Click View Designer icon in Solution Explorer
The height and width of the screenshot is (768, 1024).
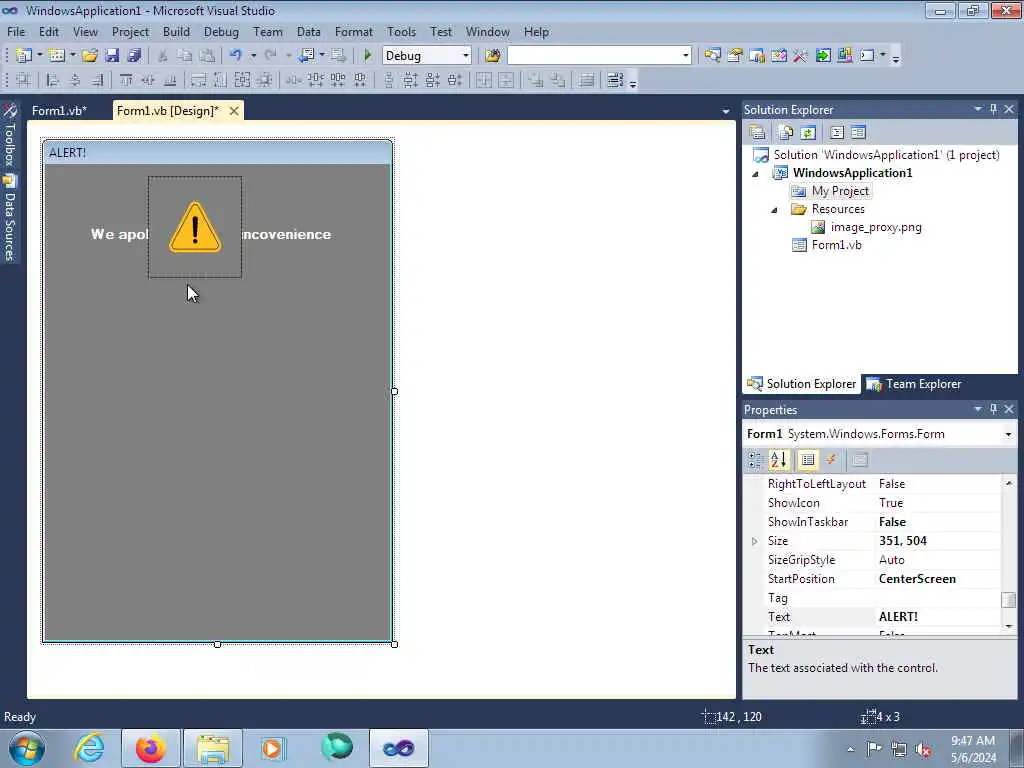(x=858, y=133)
